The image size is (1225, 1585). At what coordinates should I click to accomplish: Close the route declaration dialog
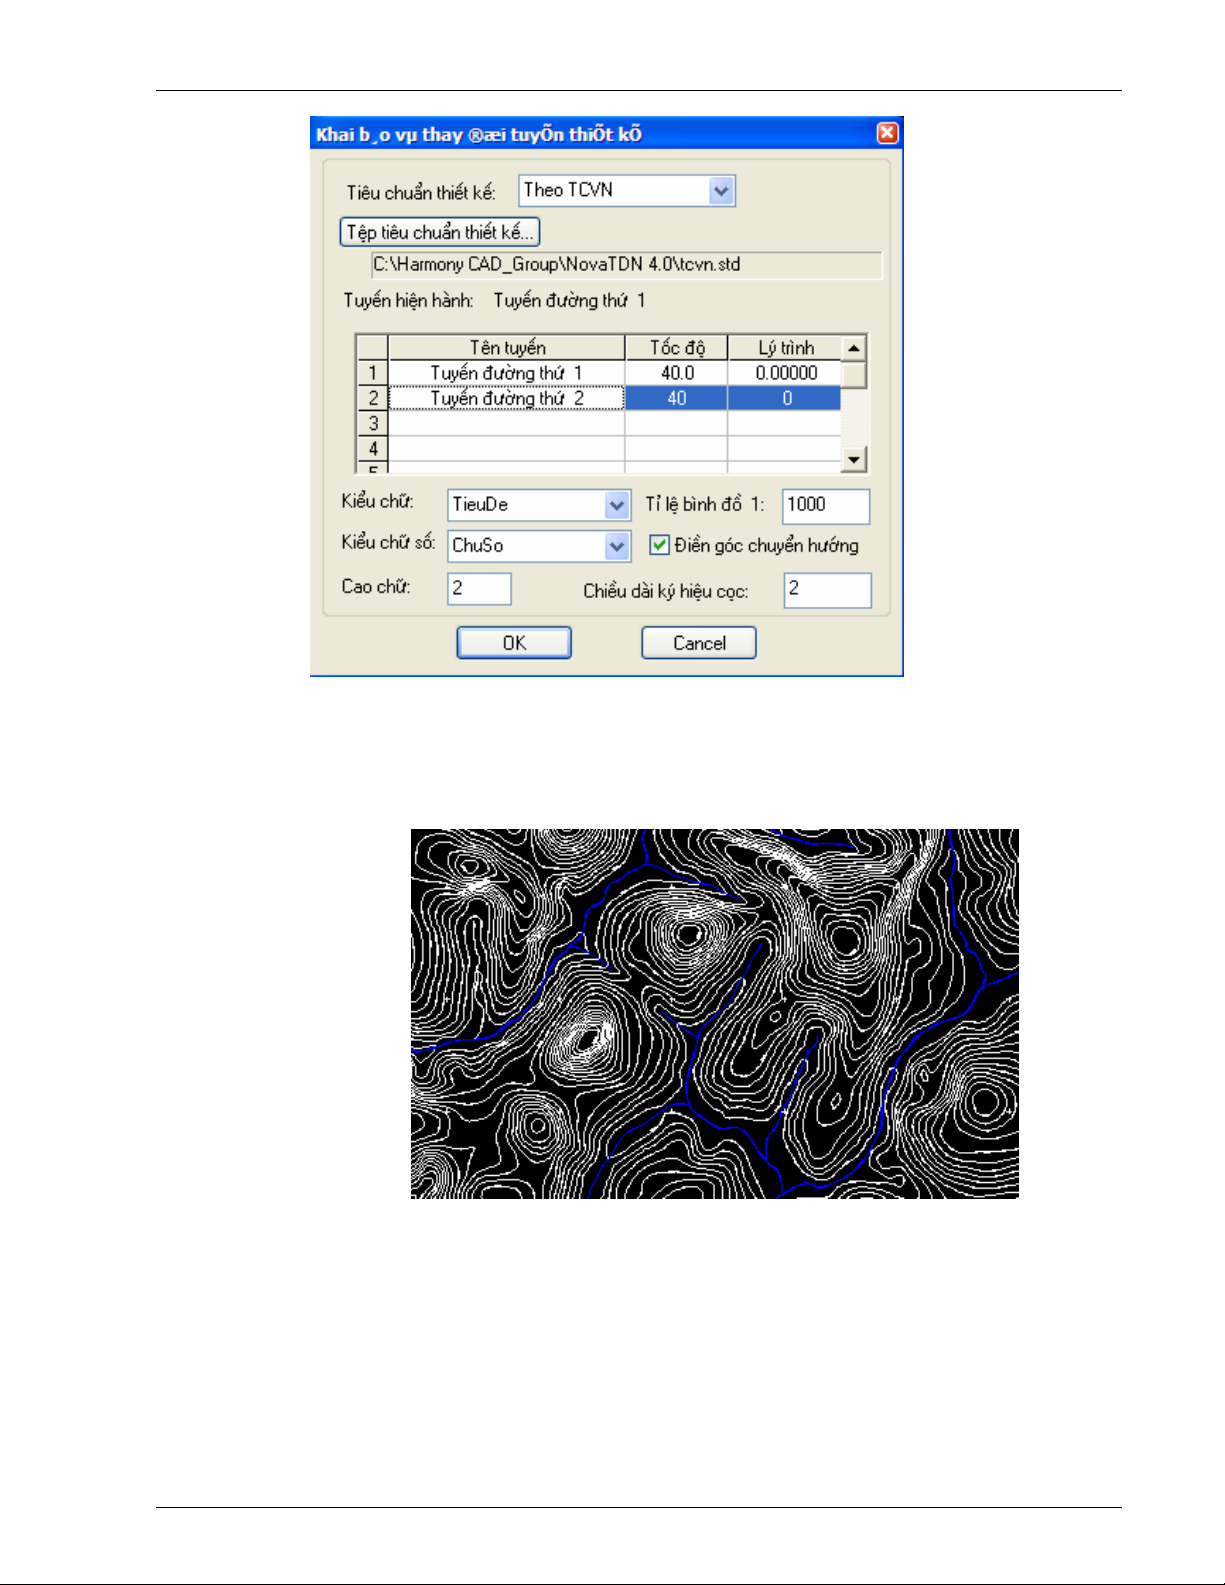[886, 133]
